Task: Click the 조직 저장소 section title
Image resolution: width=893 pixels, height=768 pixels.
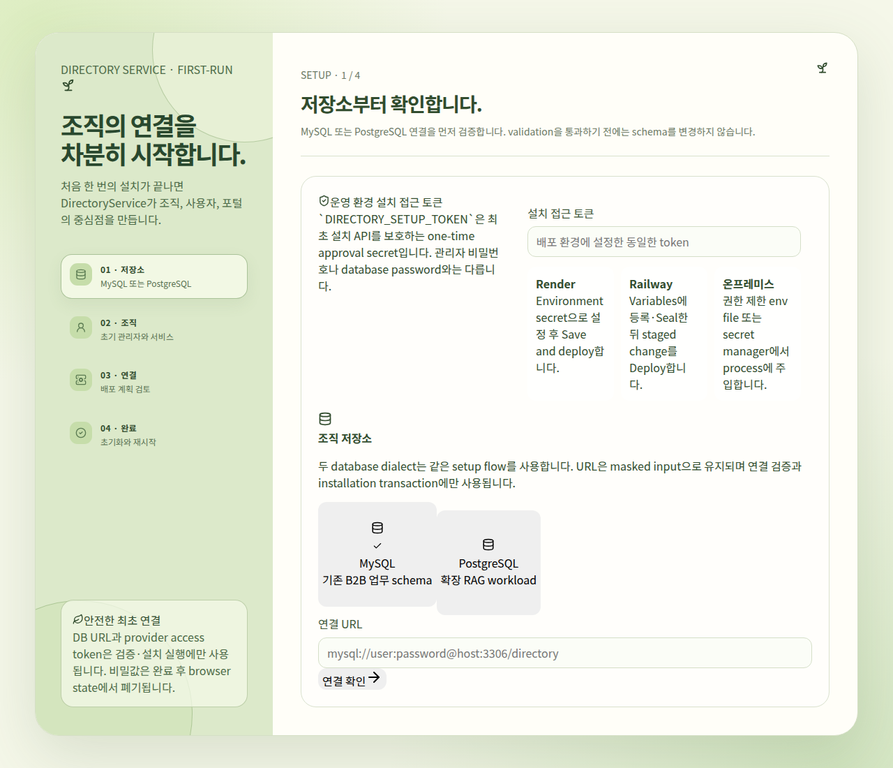Action: (x=345, y=438)
